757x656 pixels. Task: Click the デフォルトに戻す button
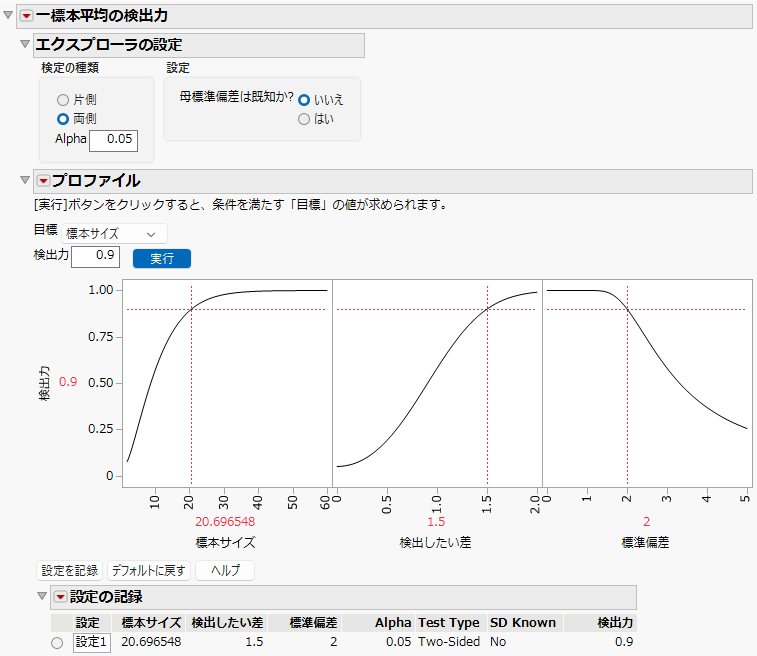pyautogui.click(x=149, y=571)
